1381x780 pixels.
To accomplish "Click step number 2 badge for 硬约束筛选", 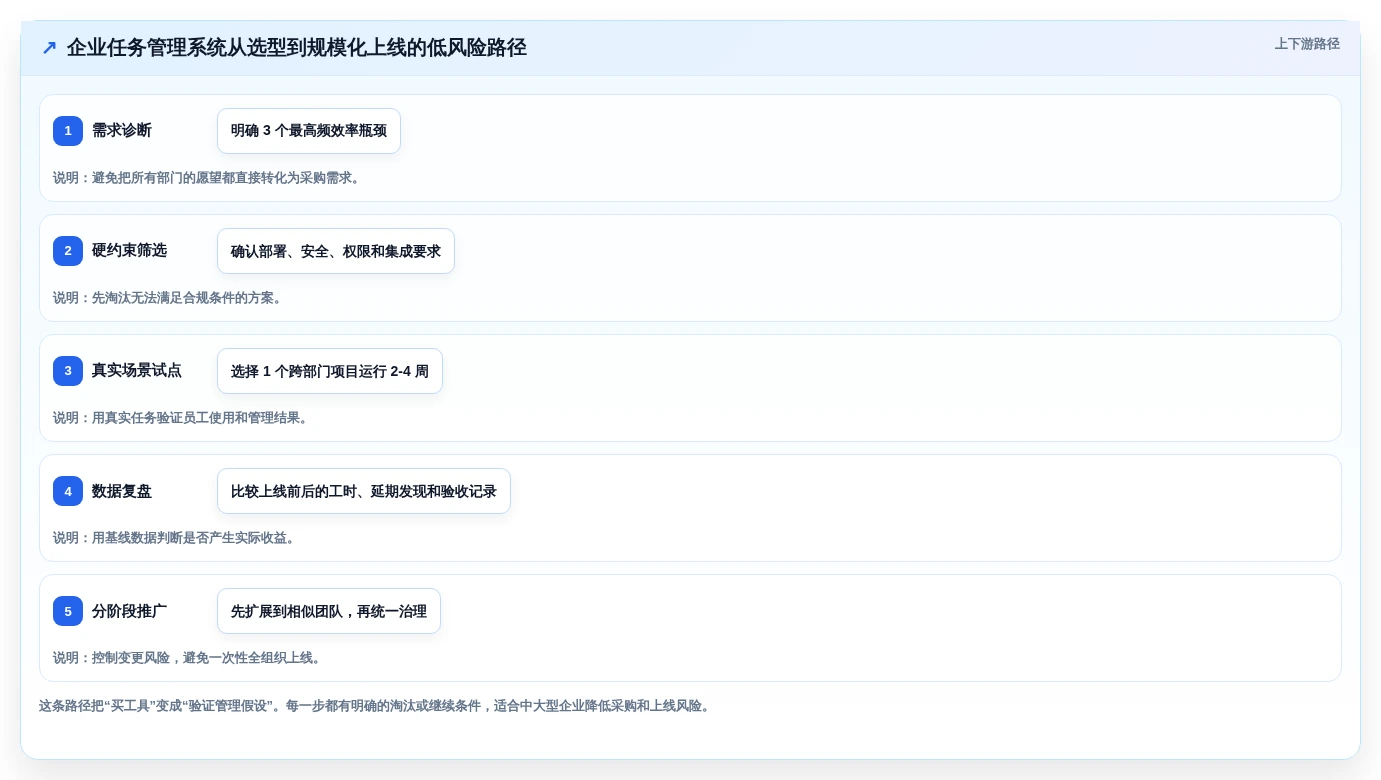I will coord(68,251).
